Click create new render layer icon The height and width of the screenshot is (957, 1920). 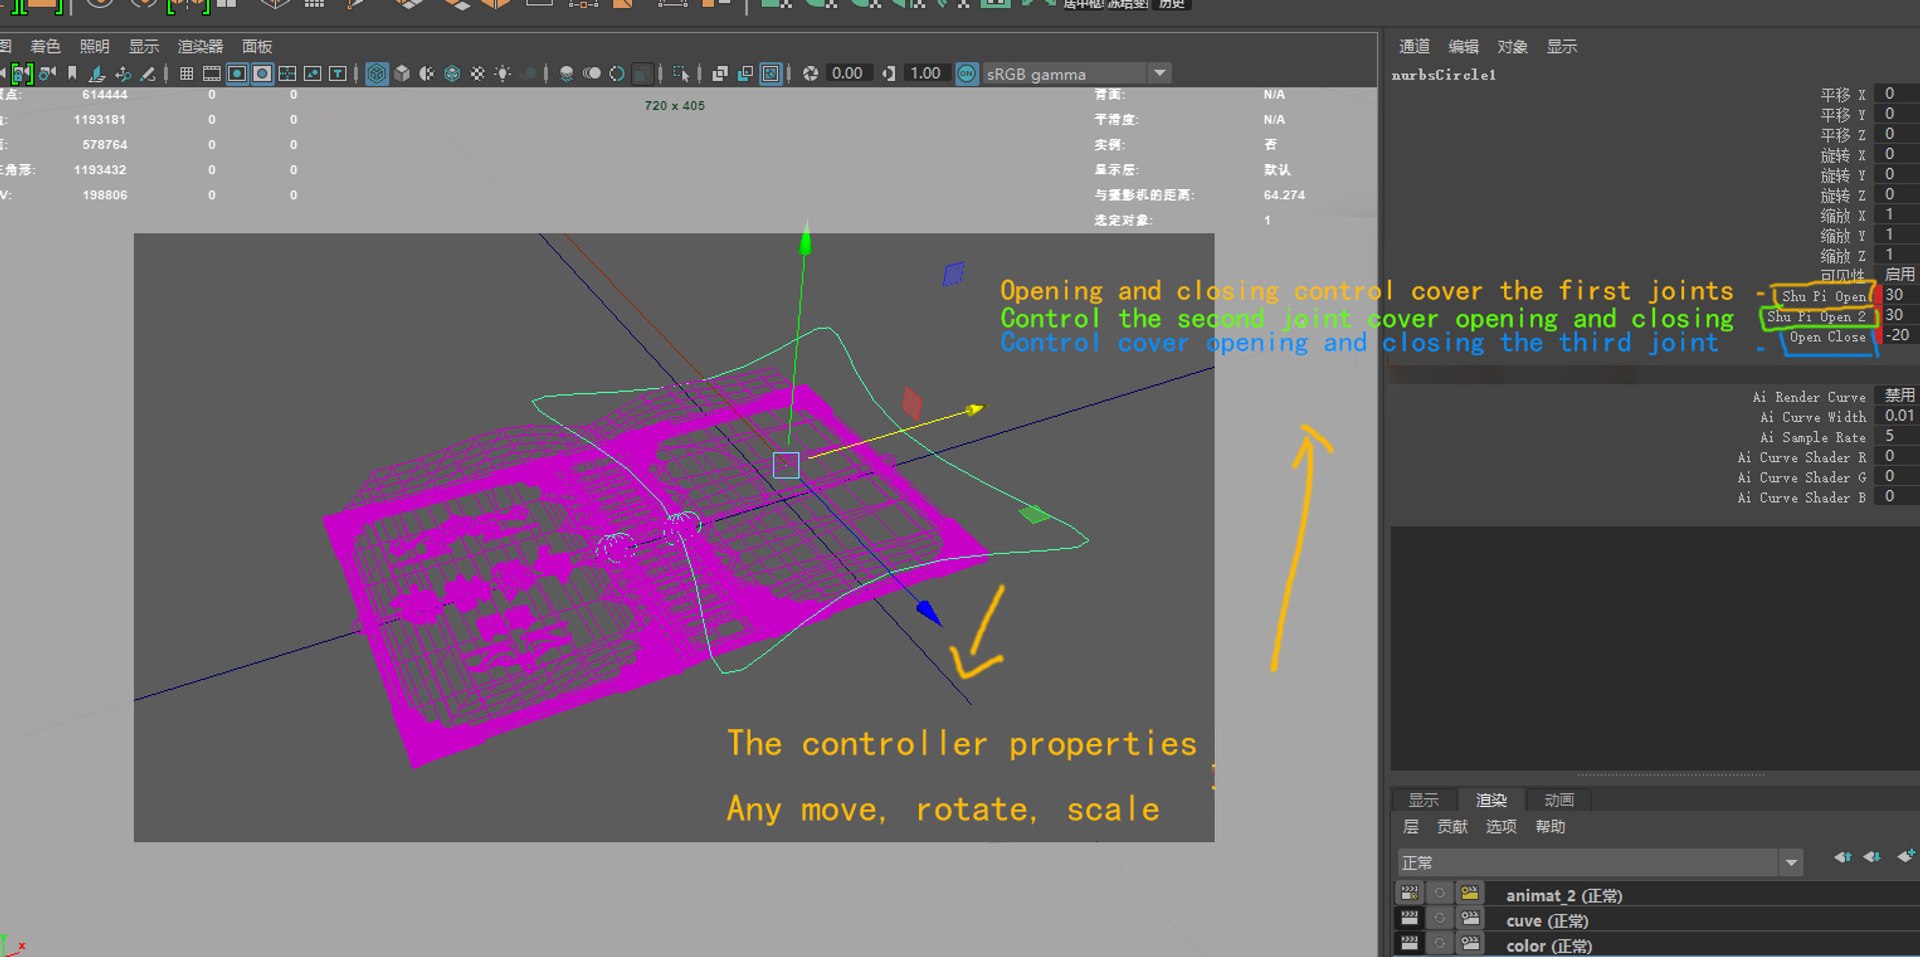1906,856
